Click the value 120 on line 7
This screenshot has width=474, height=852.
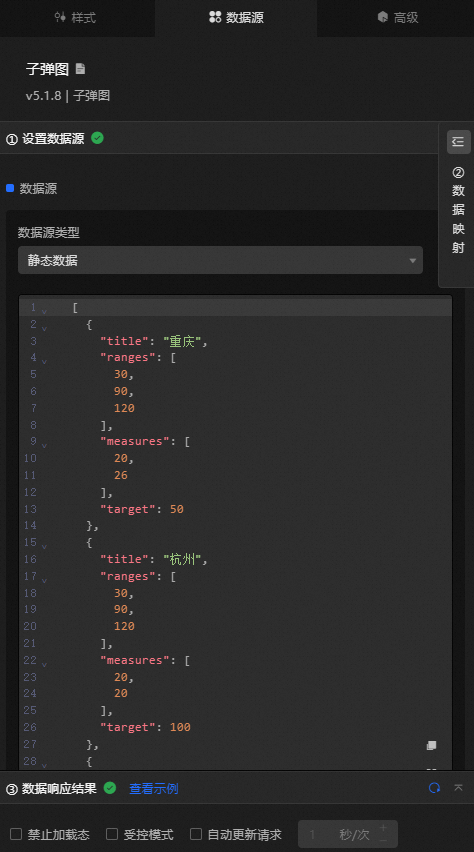tap(124, 408)
